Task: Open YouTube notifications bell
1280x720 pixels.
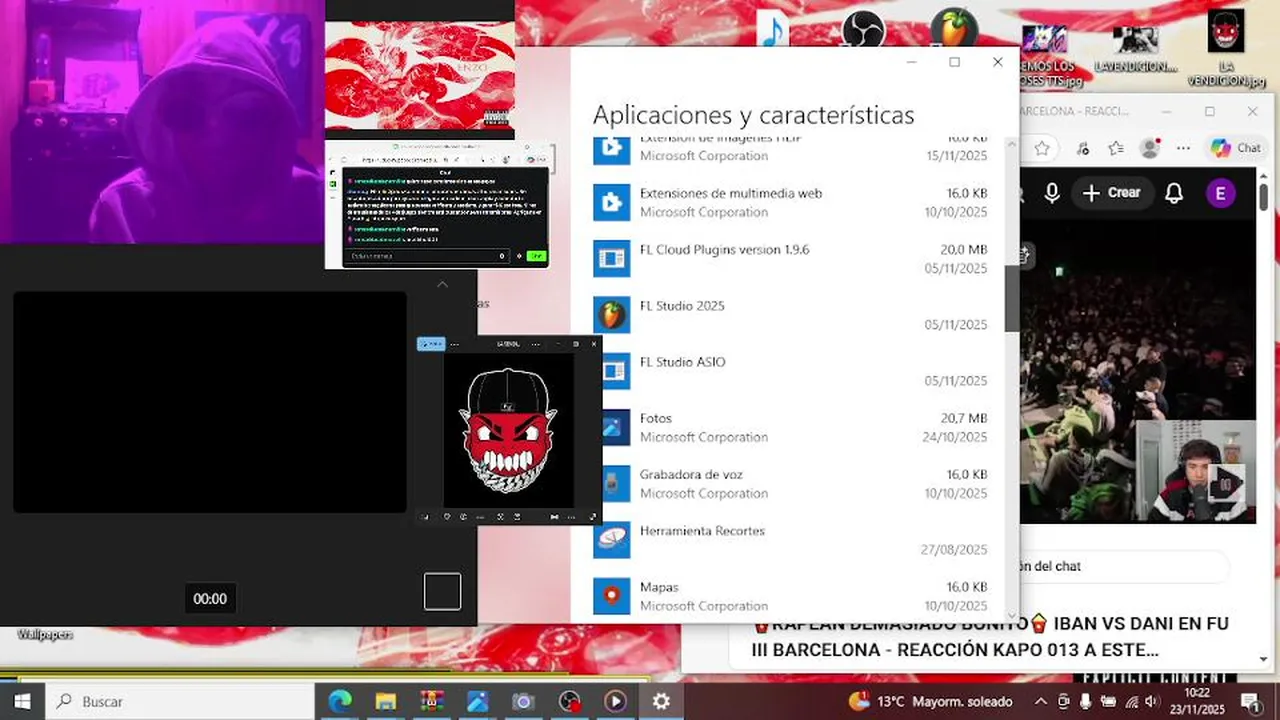Action: [1174, 193]
